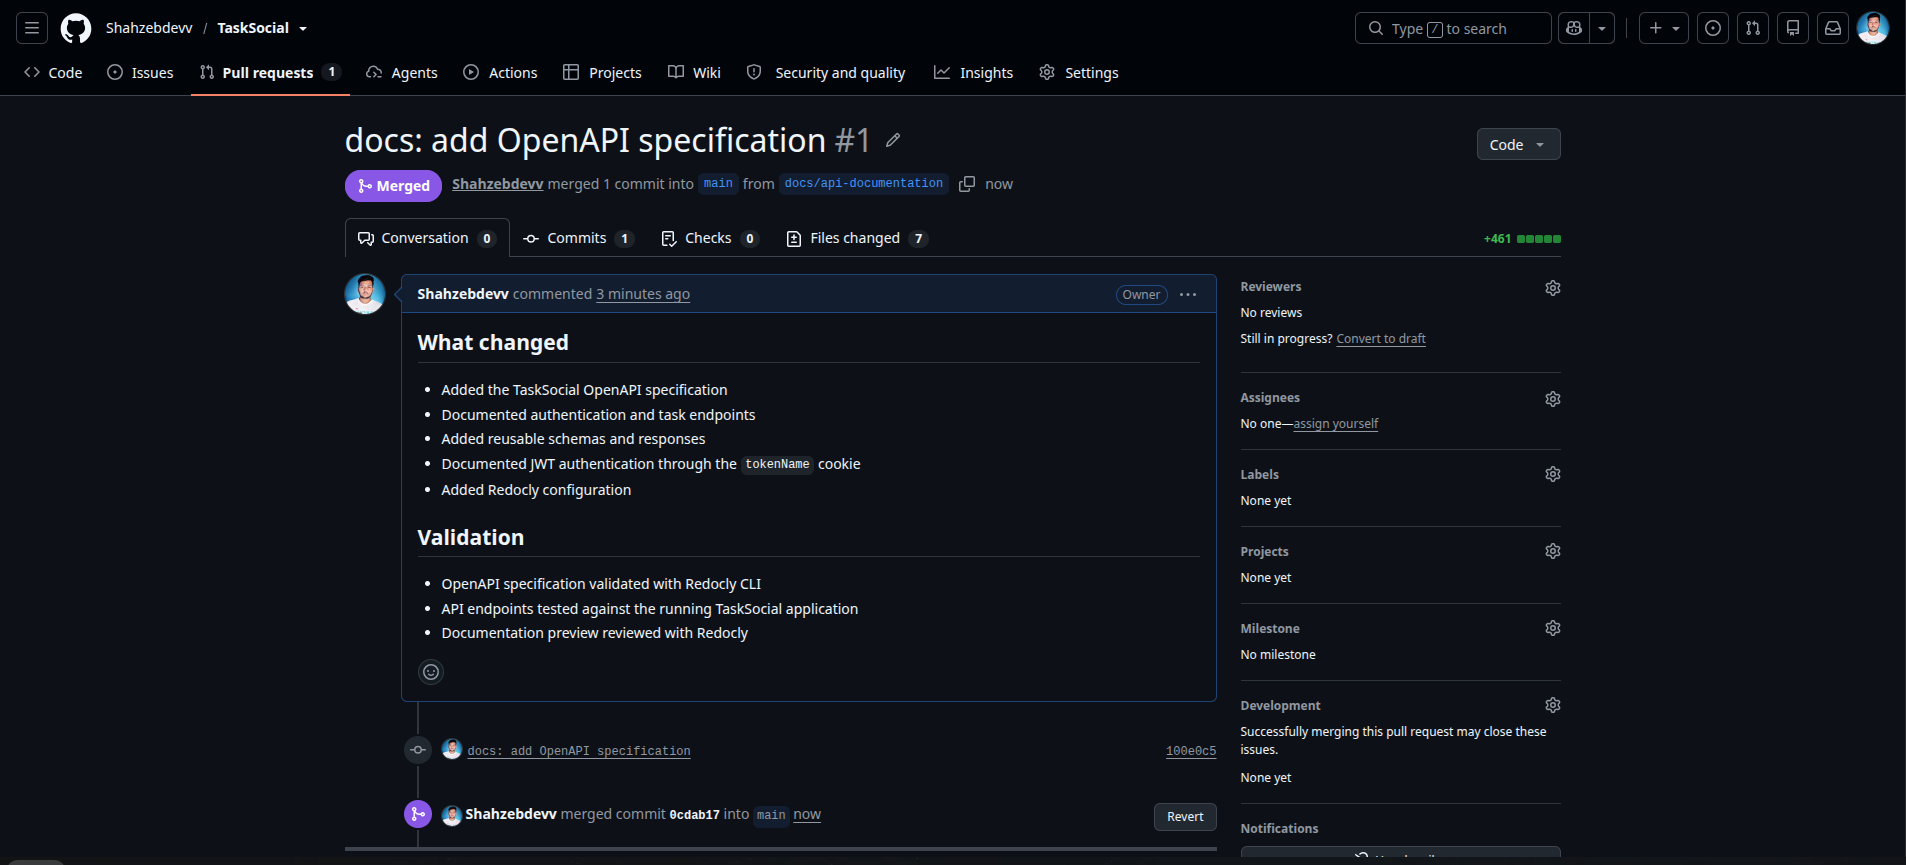Click the Revert button
Screen dimensions: 1906x865
pos(1185,817)
